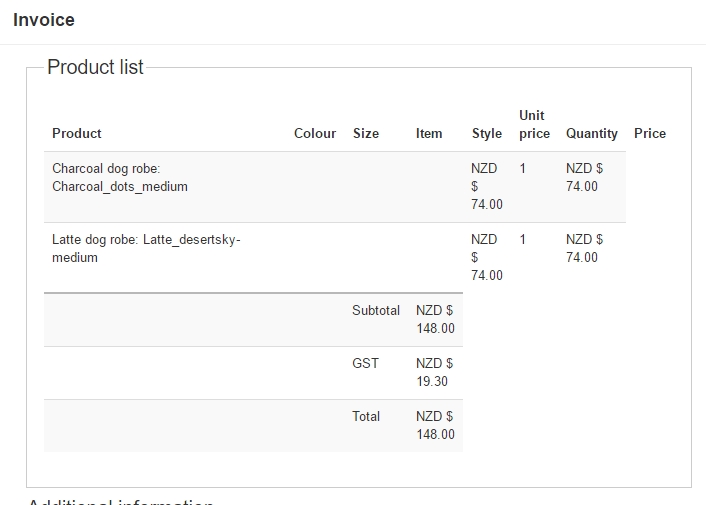
Task: Select the Style column header
Action: point(487,133)
